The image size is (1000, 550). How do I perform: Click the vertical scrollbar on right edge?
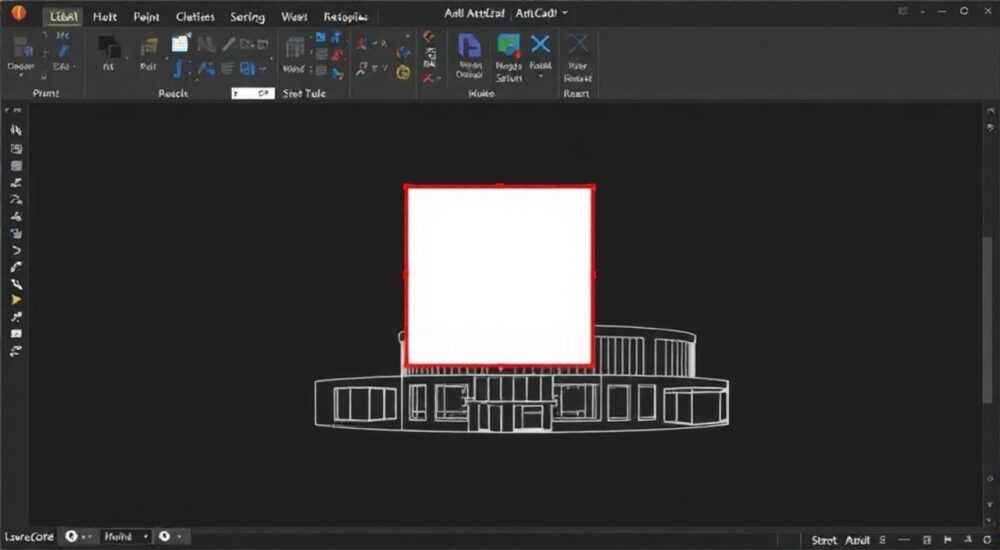pyautogui.click(x=988, y=319)
